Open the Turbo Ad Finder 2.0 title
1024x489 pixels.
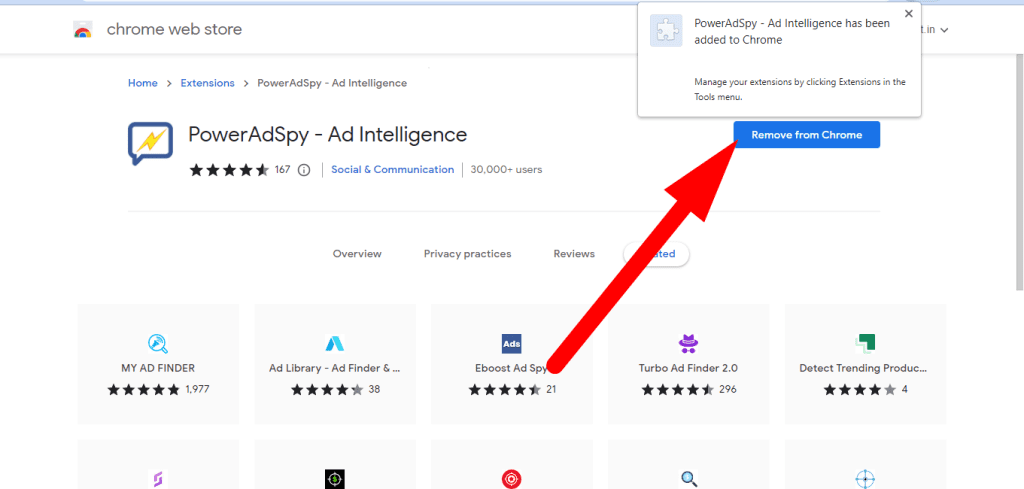click(x=688, y=368)
